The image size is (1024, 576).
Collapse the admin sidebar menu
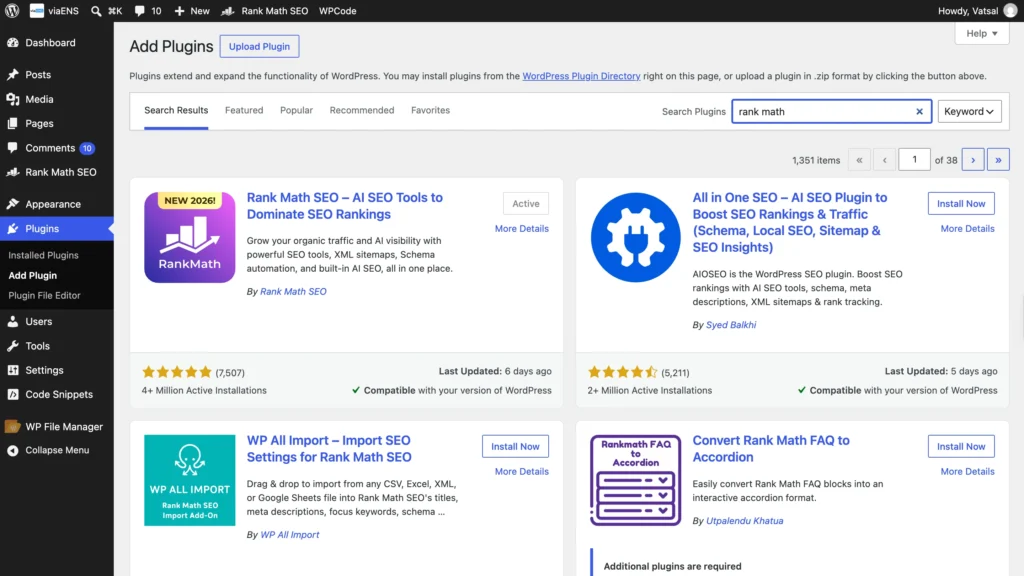coord(57,450)
